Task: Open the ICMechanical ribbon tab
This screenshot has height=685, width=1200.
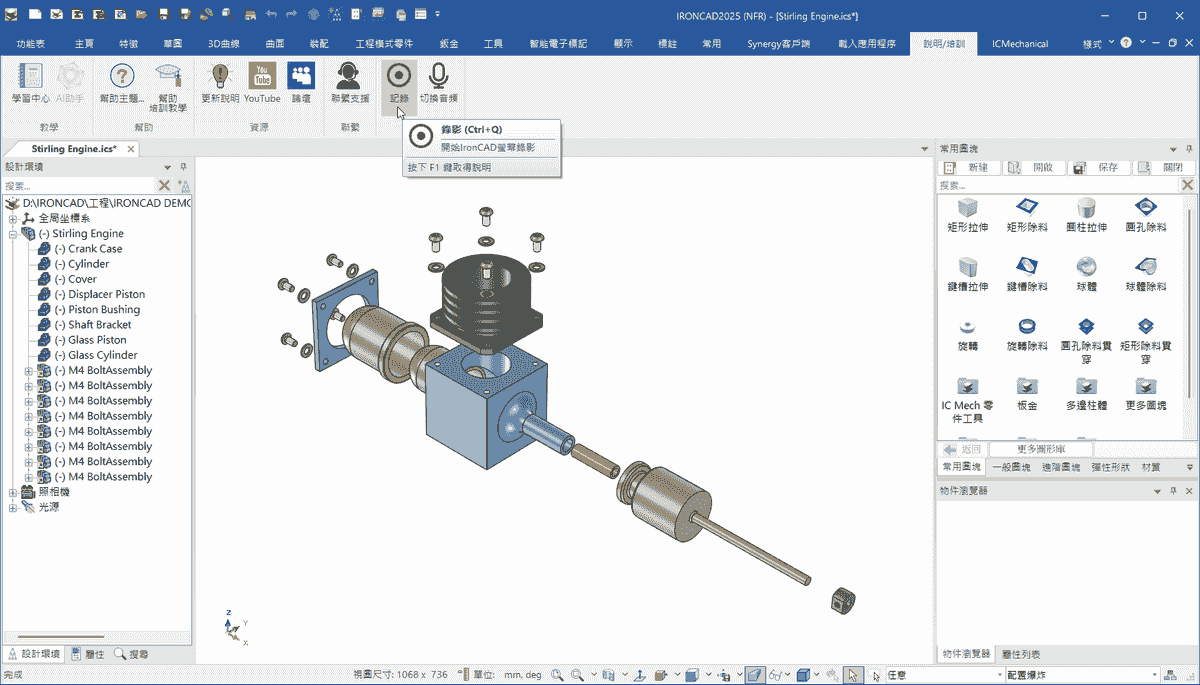Action: 1019,44
